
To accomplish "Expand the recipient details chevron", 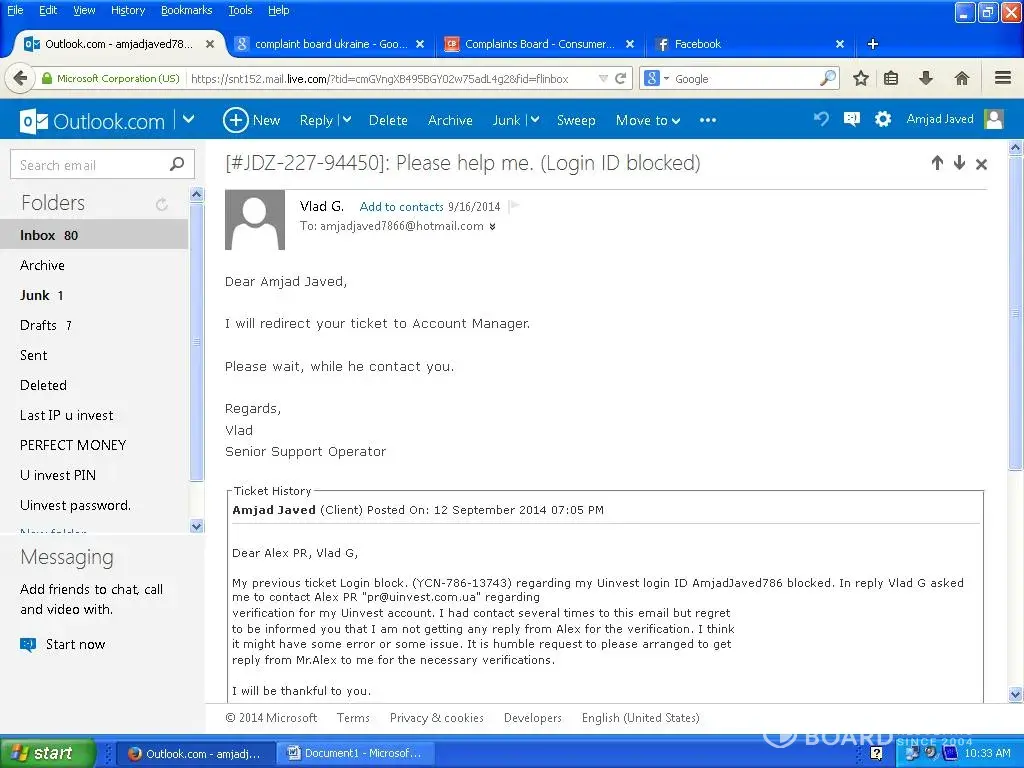I will (492, 227).
